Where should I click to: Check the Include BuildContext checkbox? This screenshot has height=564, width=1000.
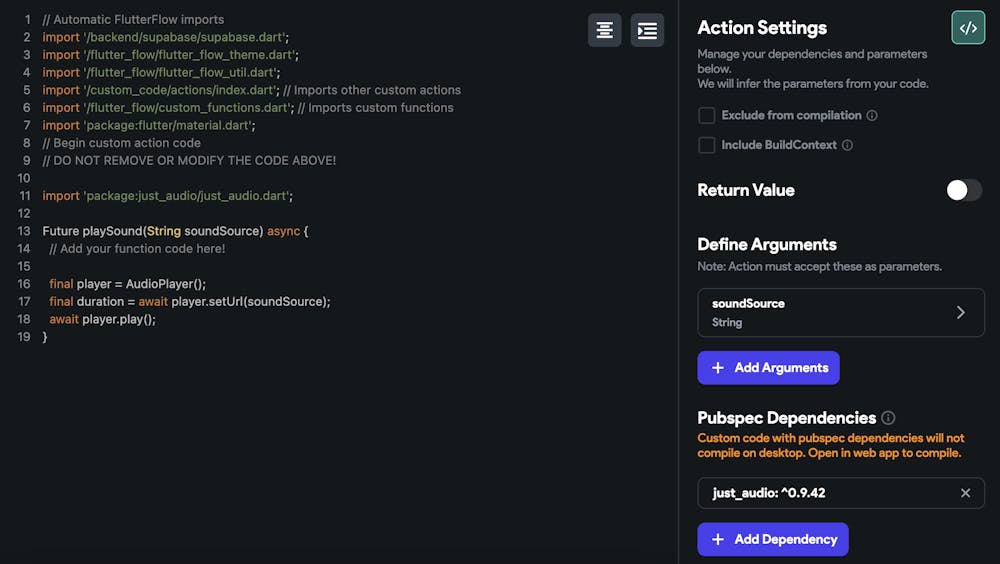pyautogui.click(x=707, y=145)
